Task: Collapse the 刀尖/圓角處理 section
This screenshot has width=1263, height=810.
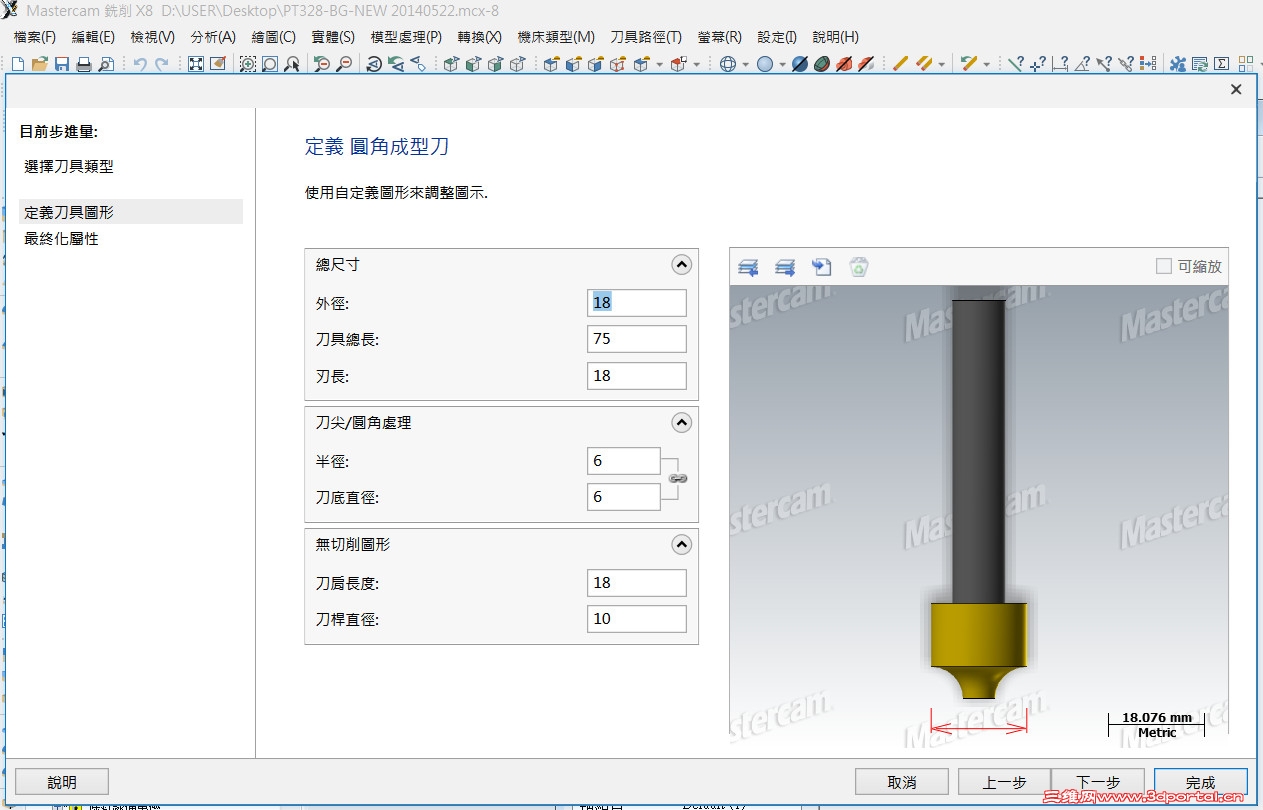Action: point(681,423)
